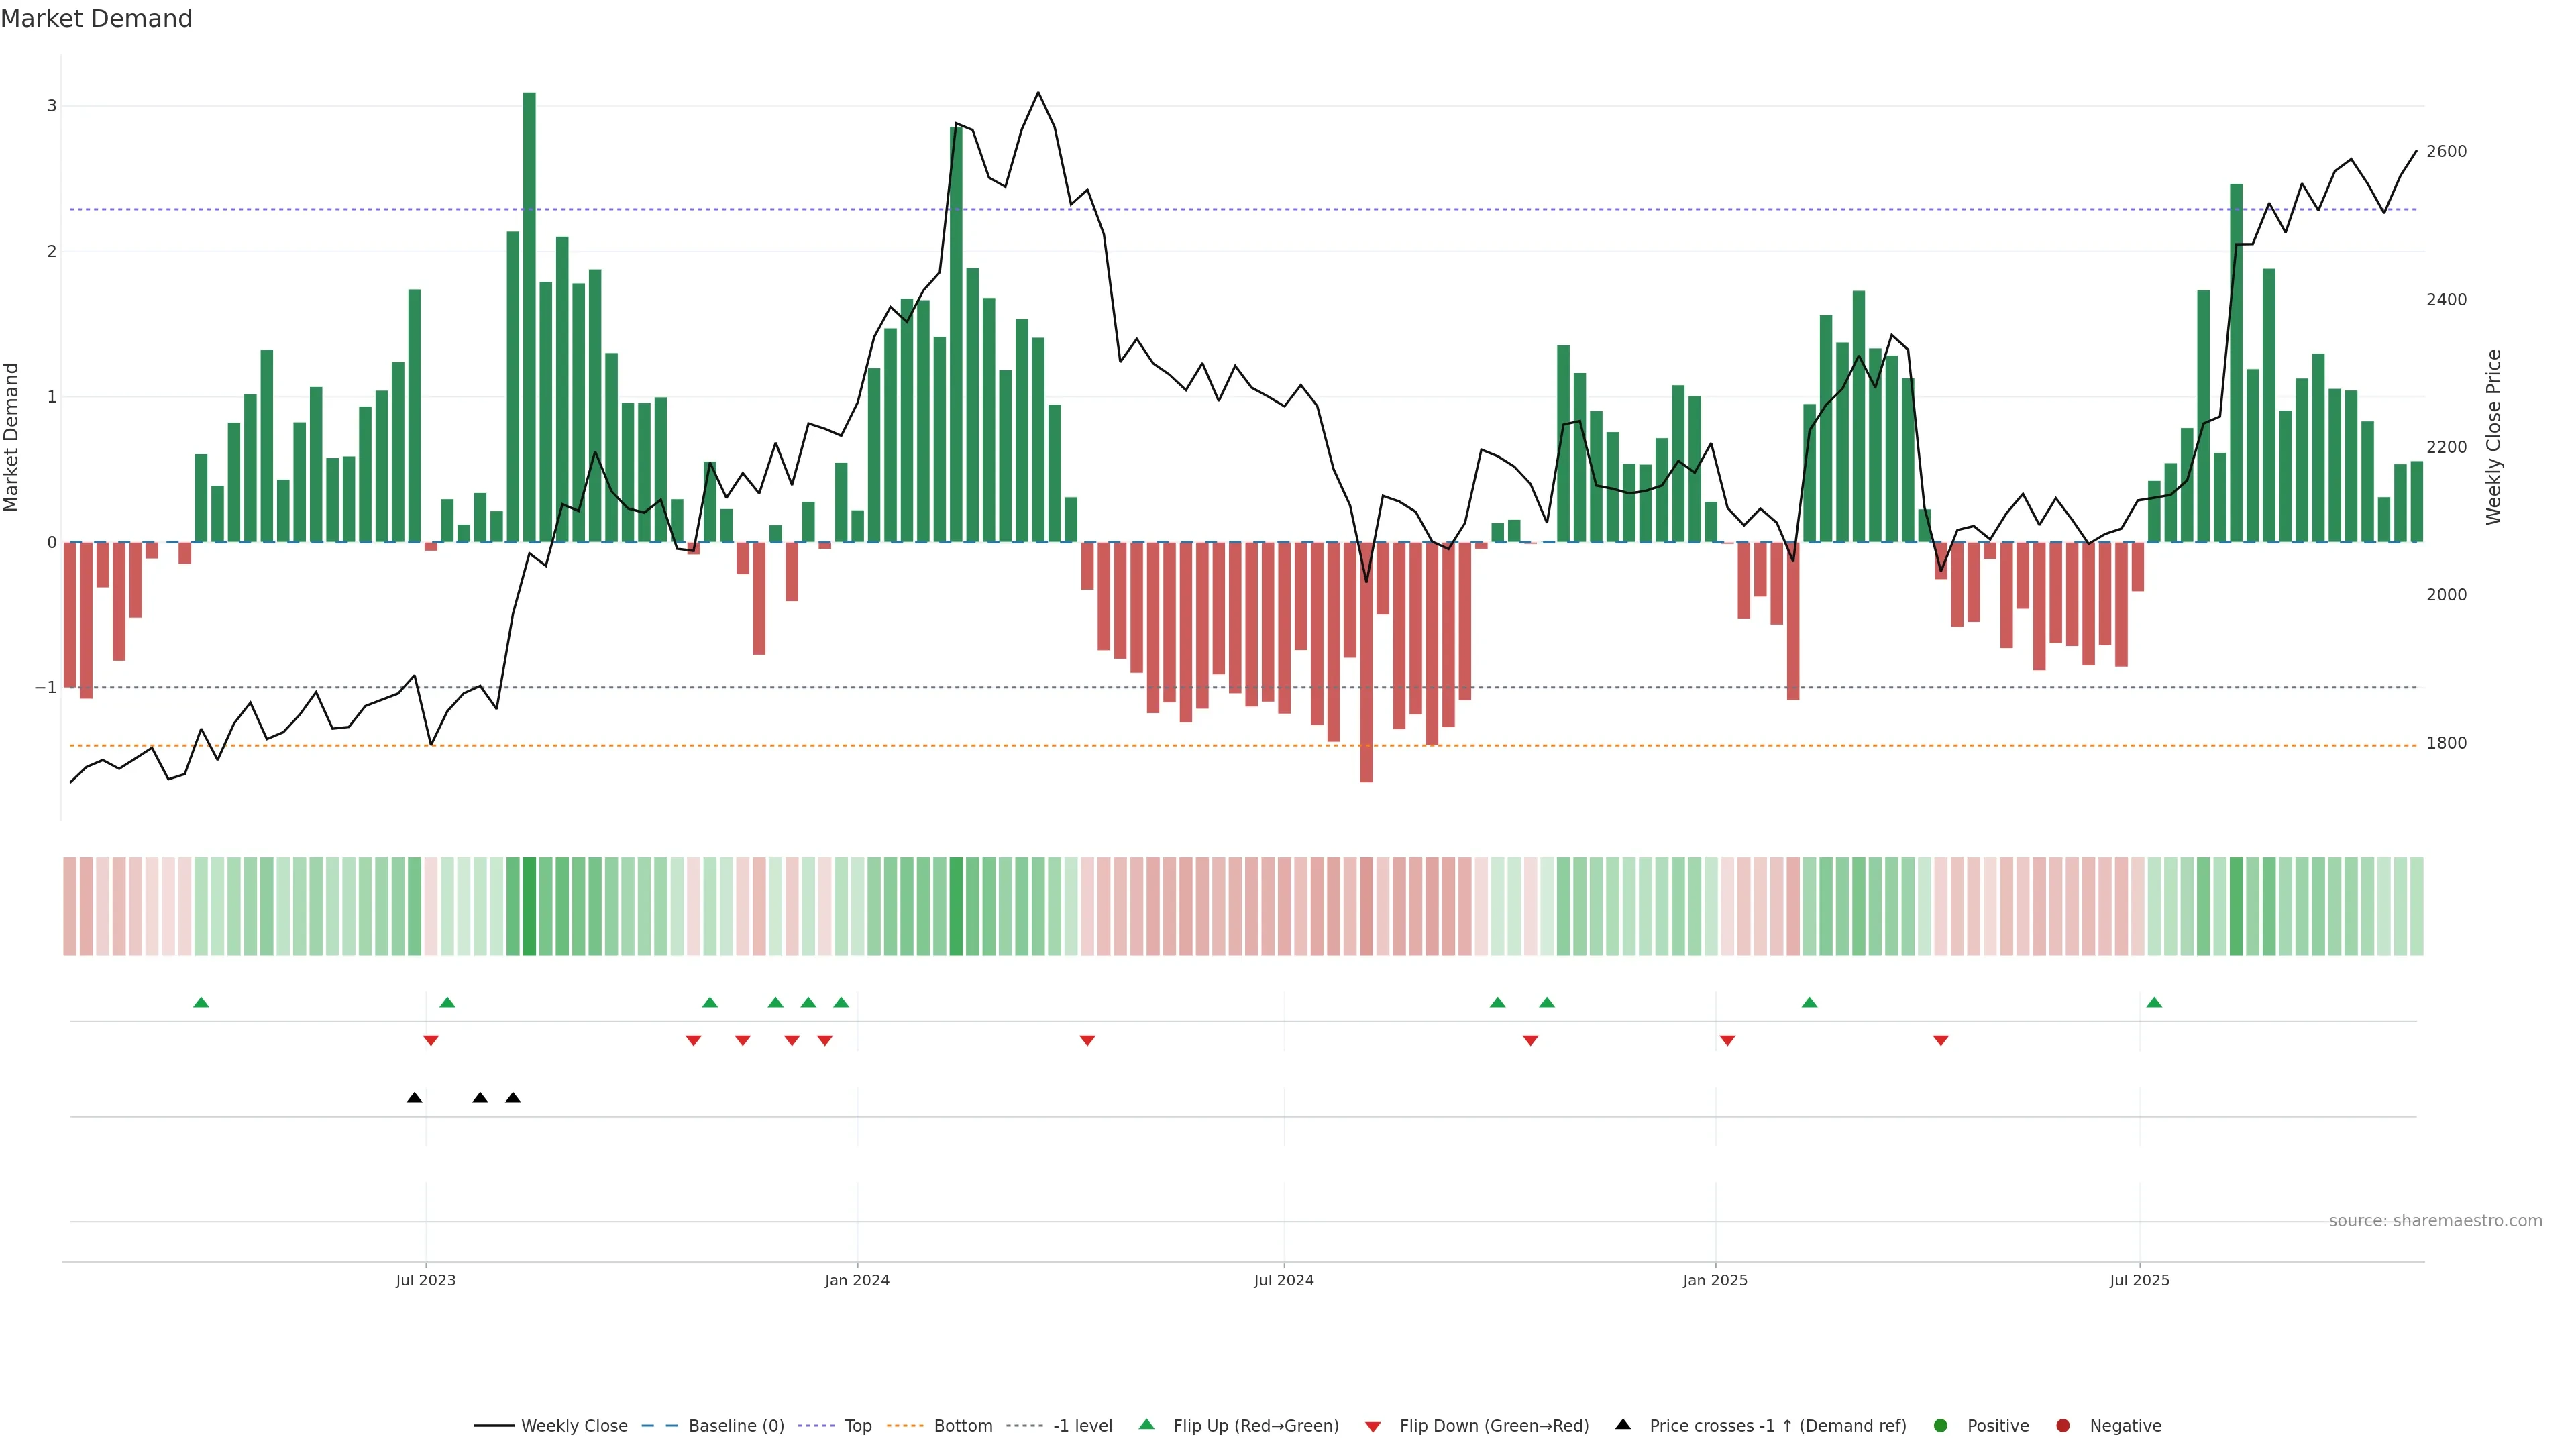
Task: Click the rightmost red Flip Down marker
Action: 1941,1041
